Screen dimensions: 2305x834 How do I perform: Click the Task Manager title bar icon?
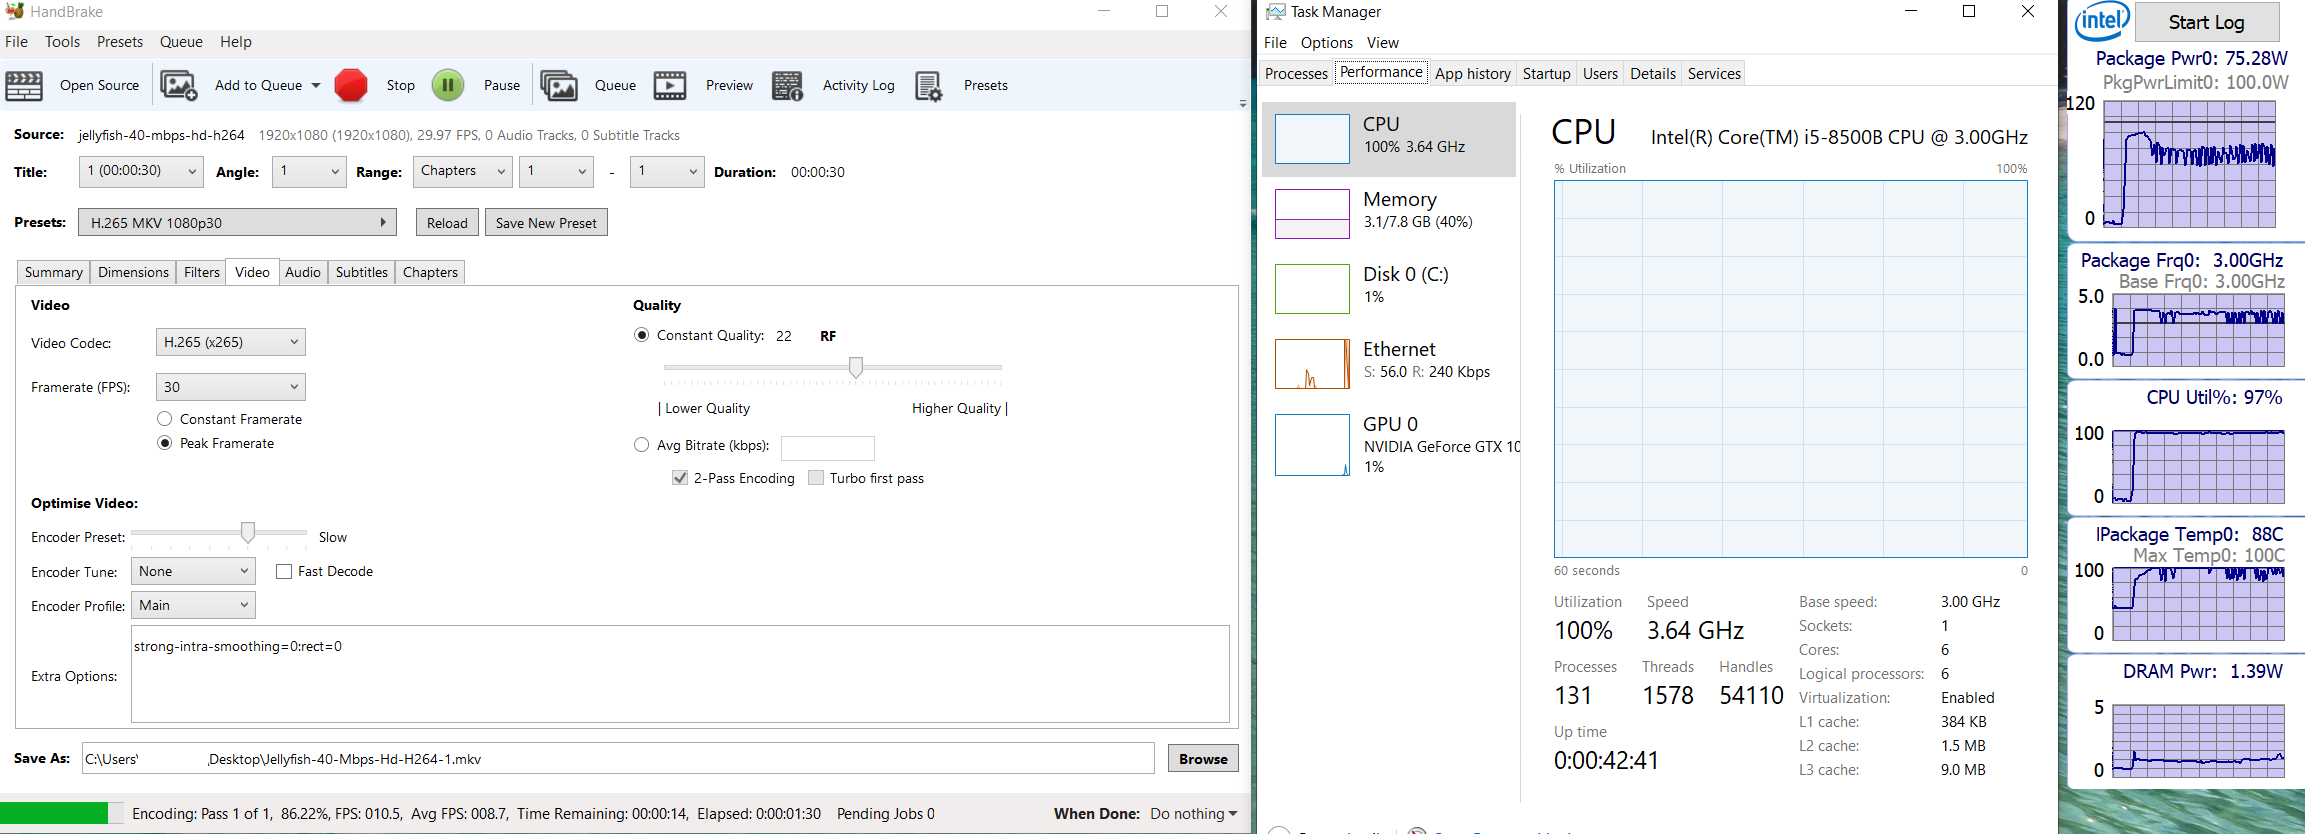1275,12
